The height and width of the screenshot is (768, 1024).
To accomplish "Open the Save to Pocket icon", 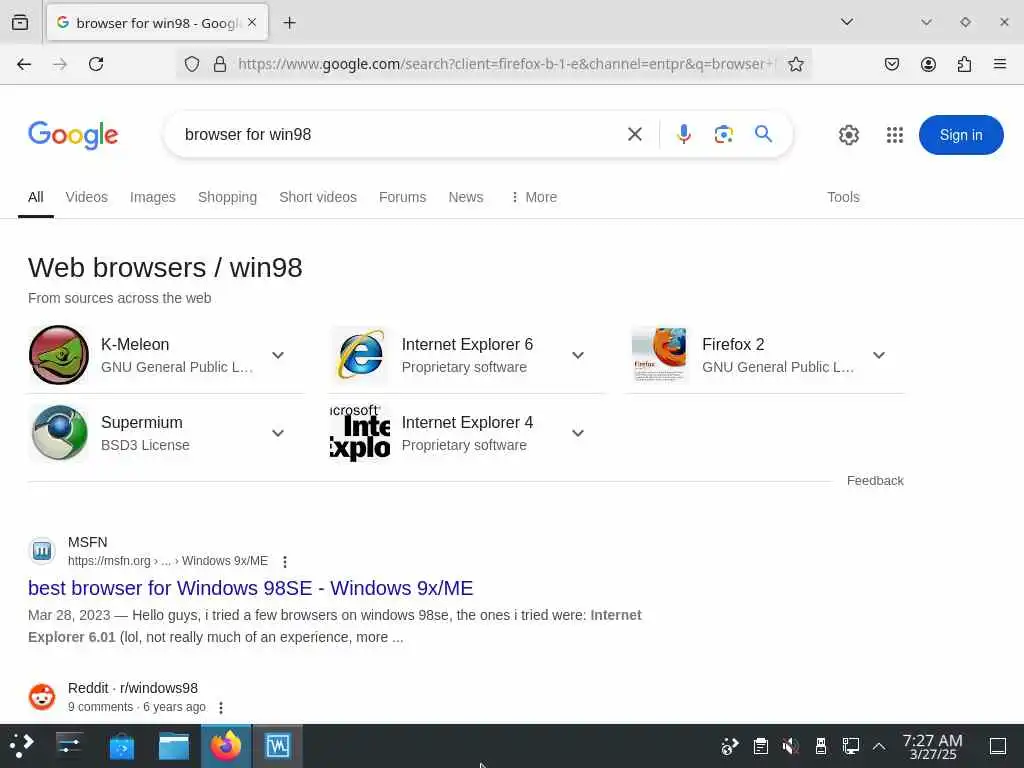I will click(892, 64).
